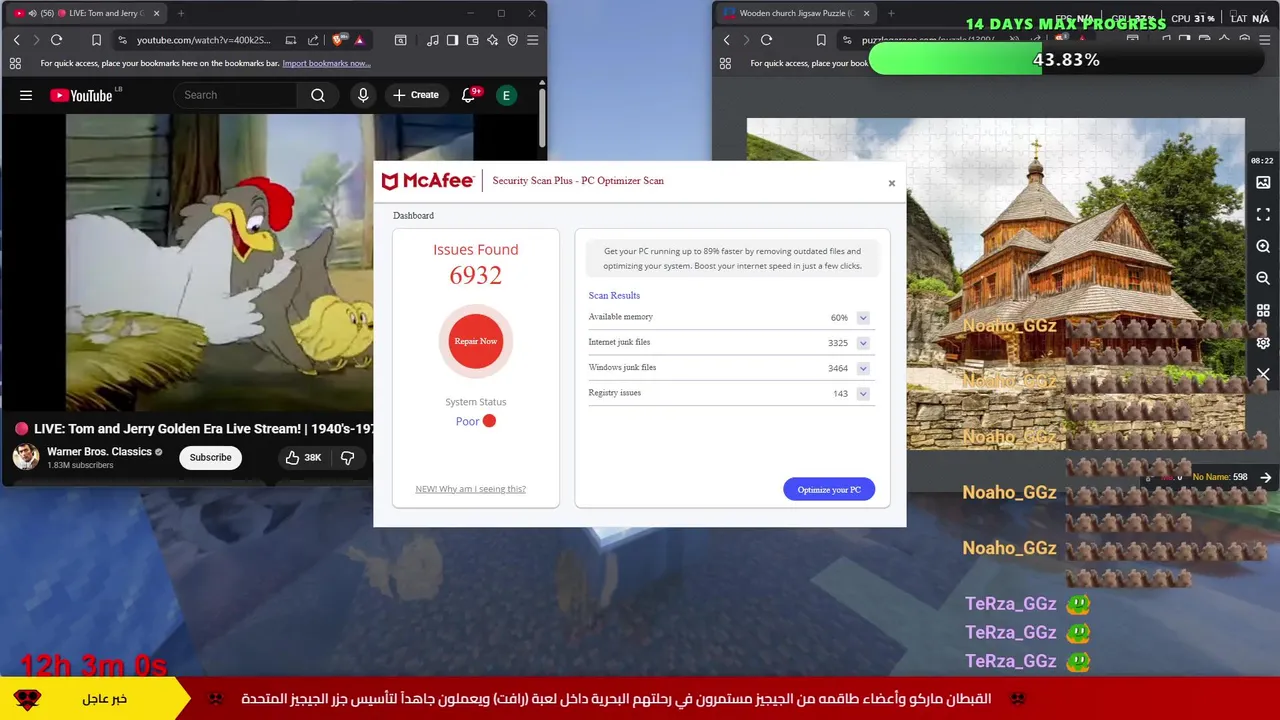Open a new tab in puzzle browser window
This screenshot has width=1280, height=720.
(891, 13)
